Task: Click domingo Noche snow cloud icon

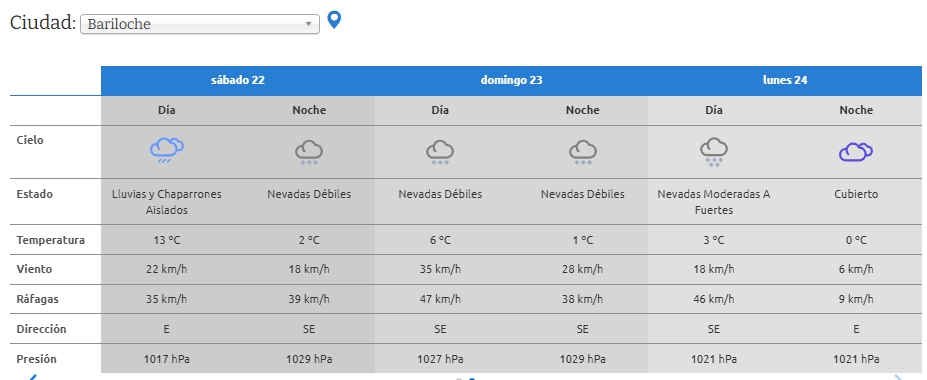Action: [x=582, y=152]
